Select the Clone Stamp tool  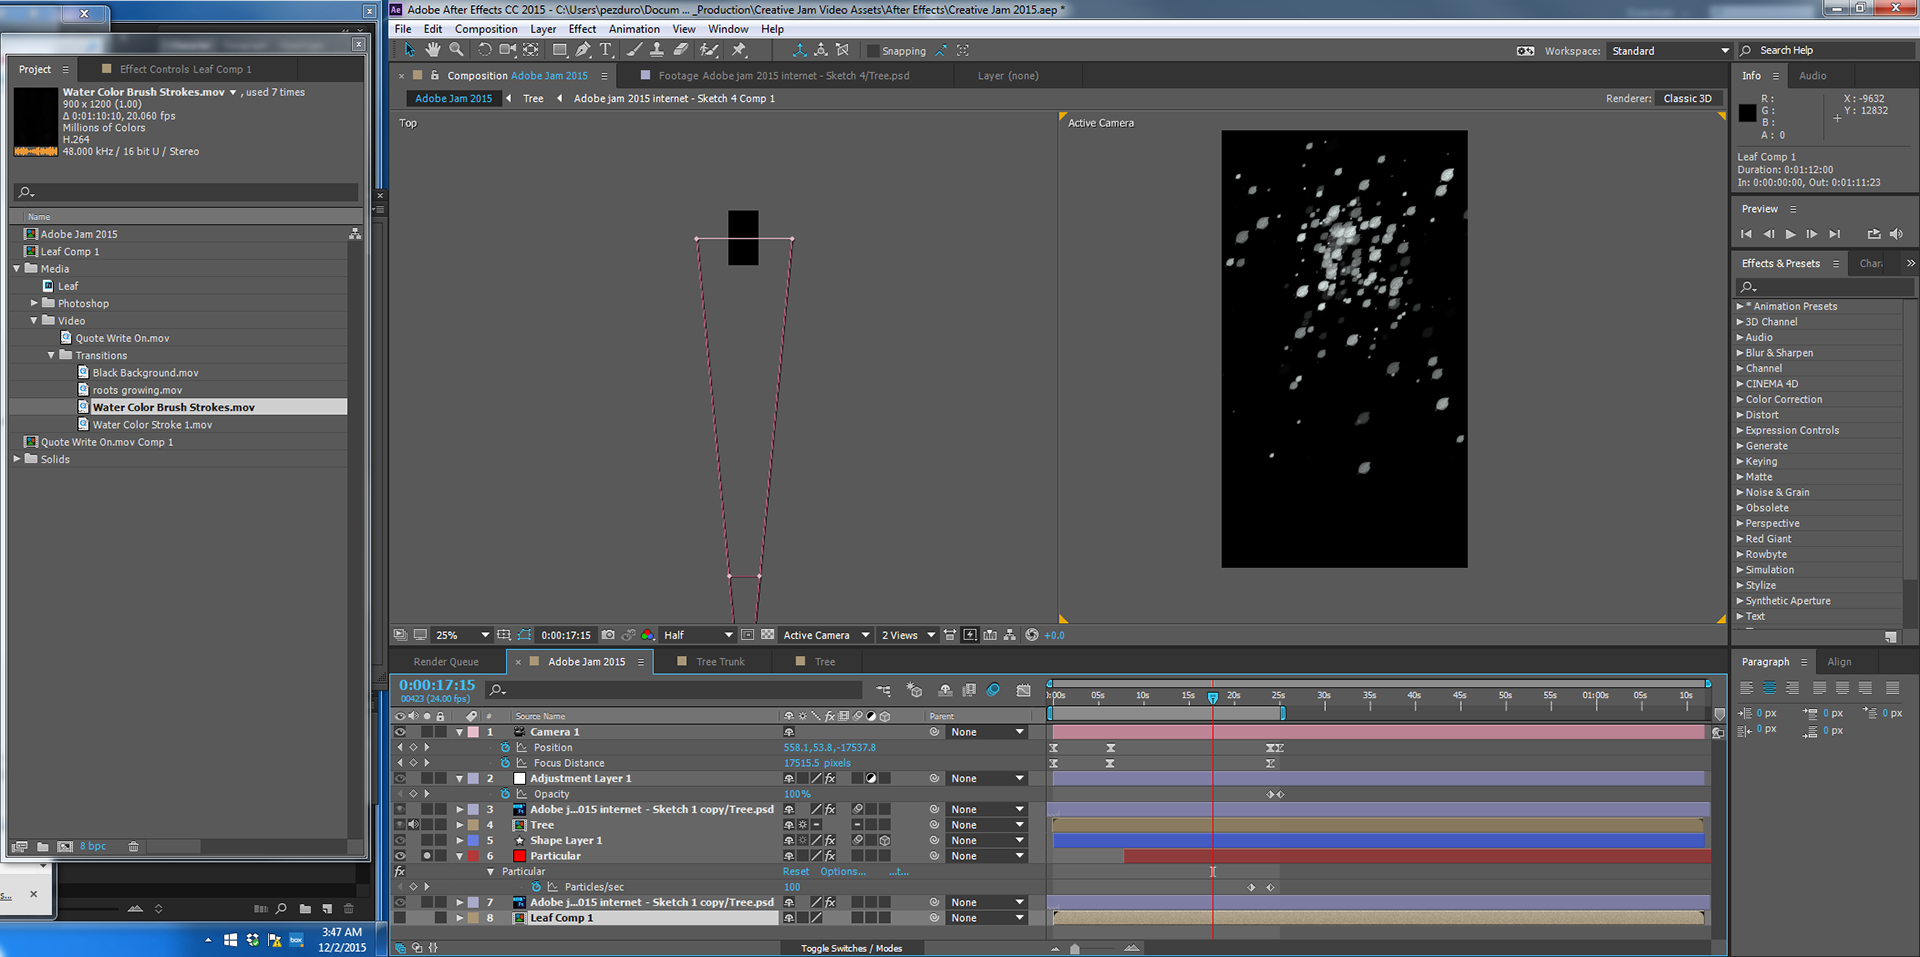(x=657, y=50)
